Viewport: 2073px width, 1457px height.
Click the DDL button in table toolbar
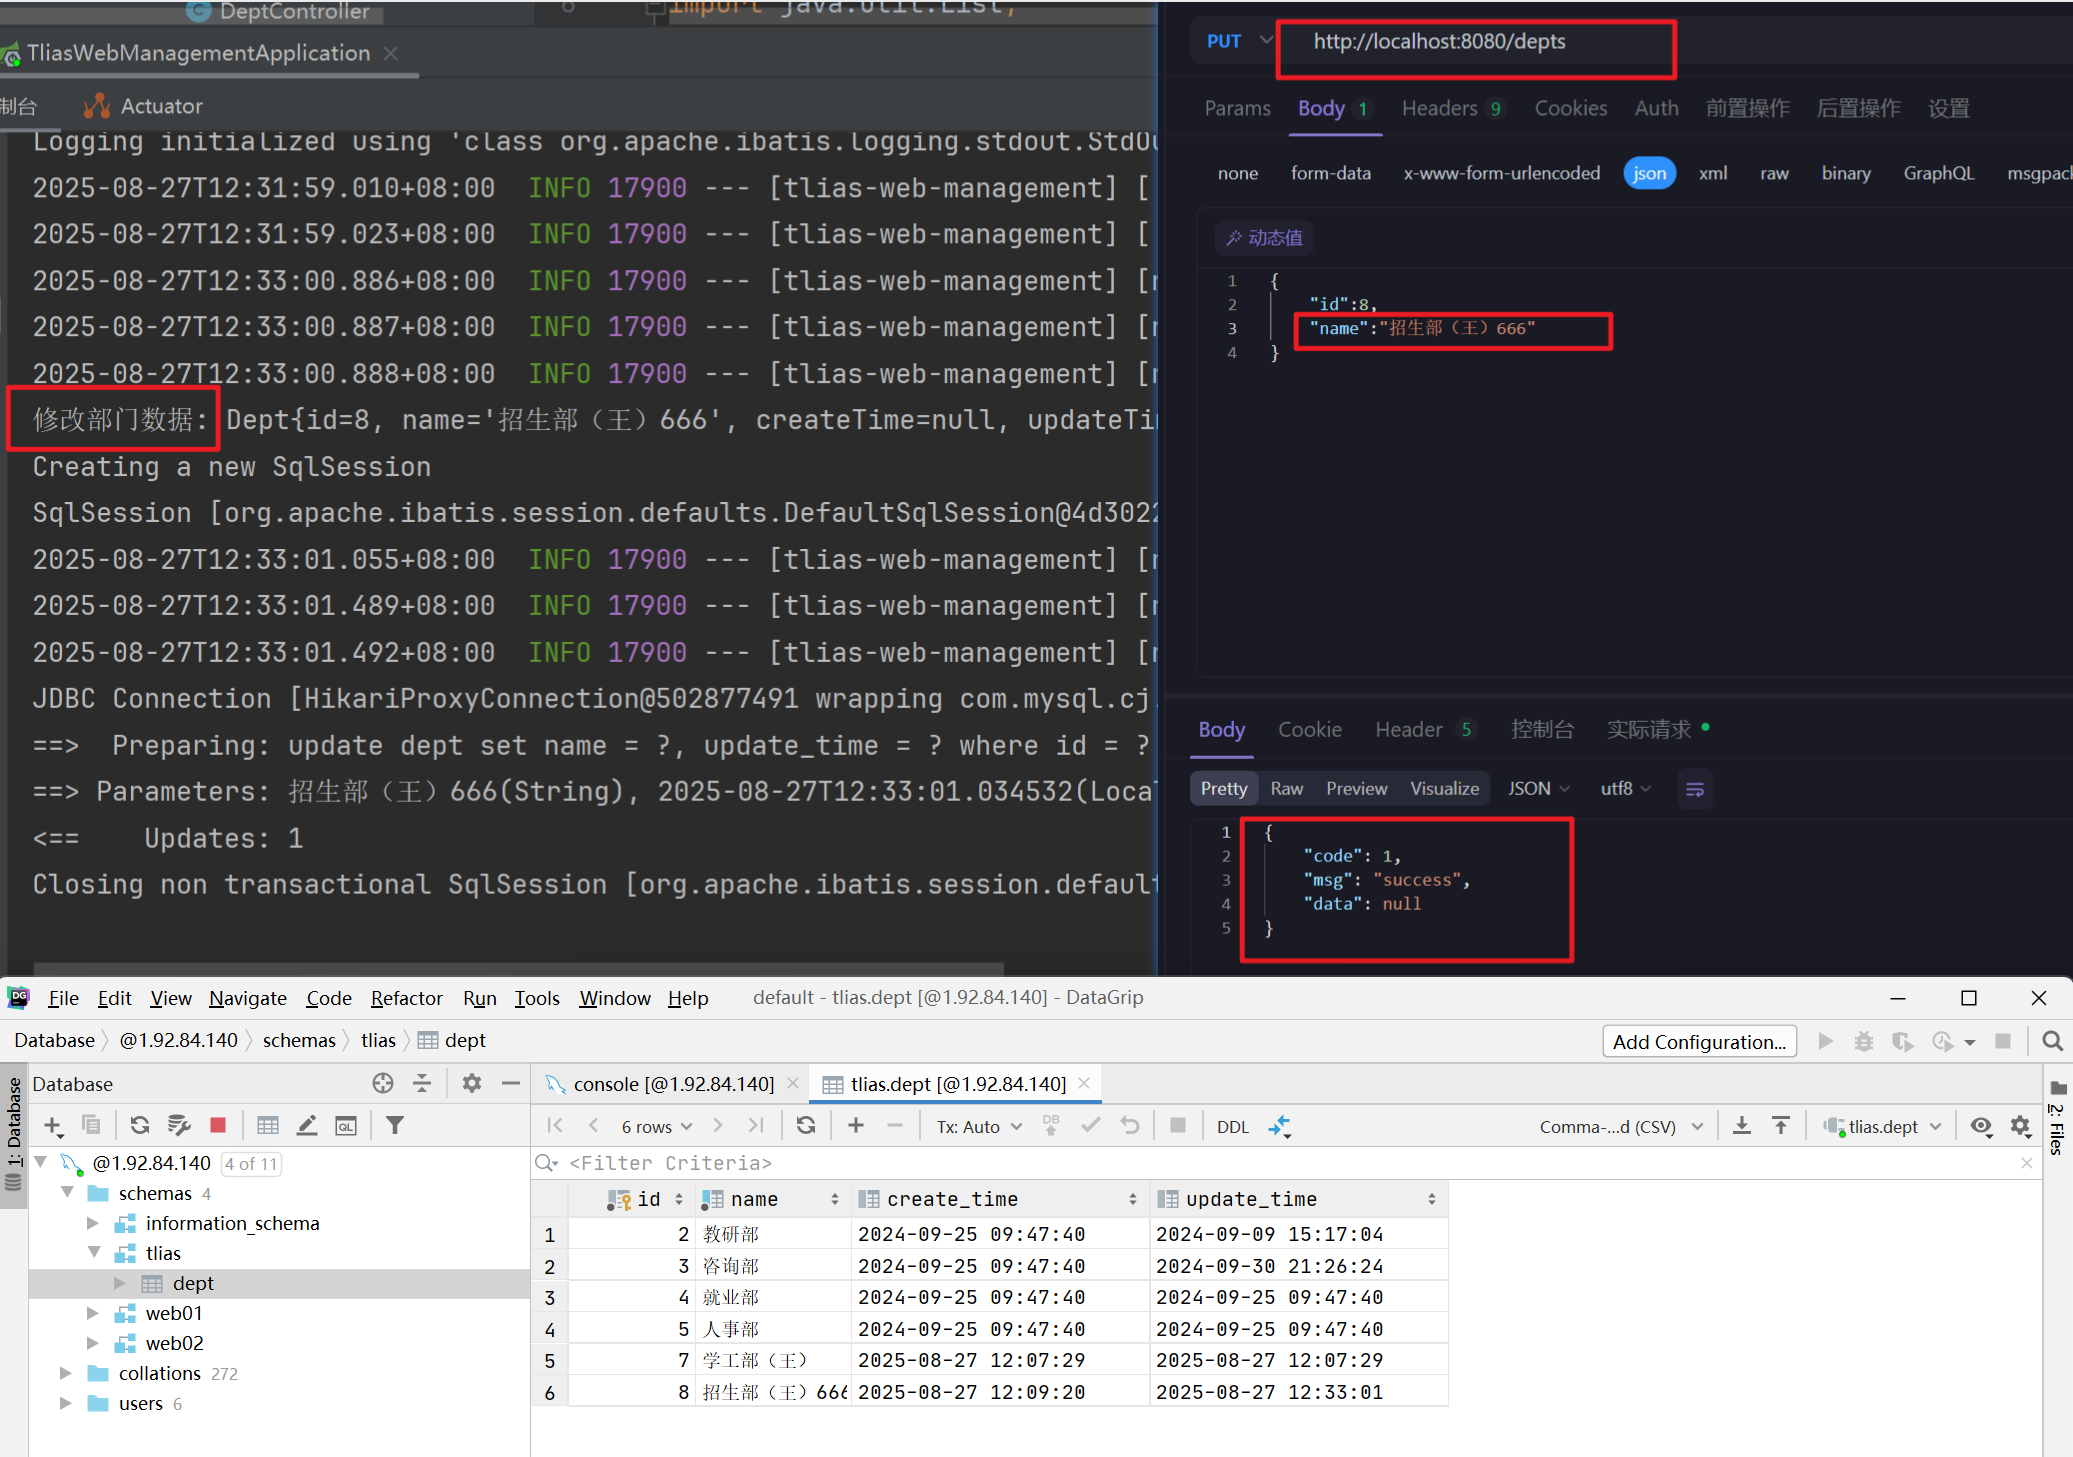pos(1232,1126)
